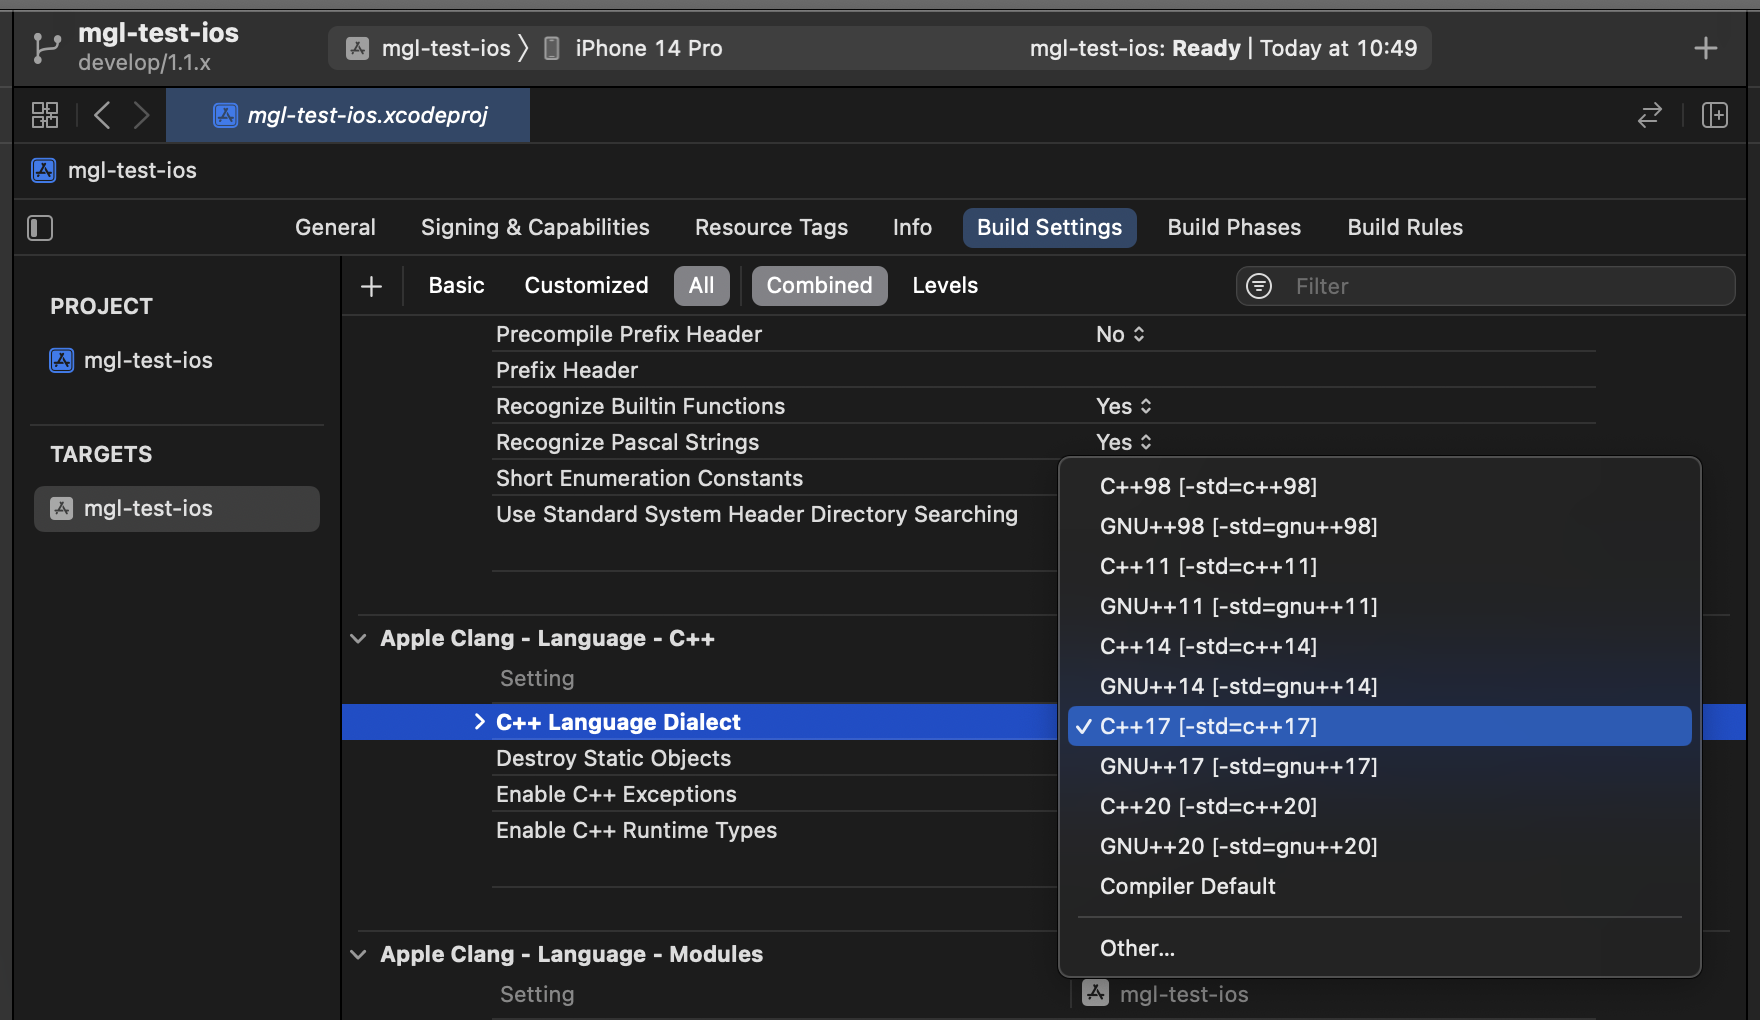Select Enable C++ Exceptions setting

[616, 794]
